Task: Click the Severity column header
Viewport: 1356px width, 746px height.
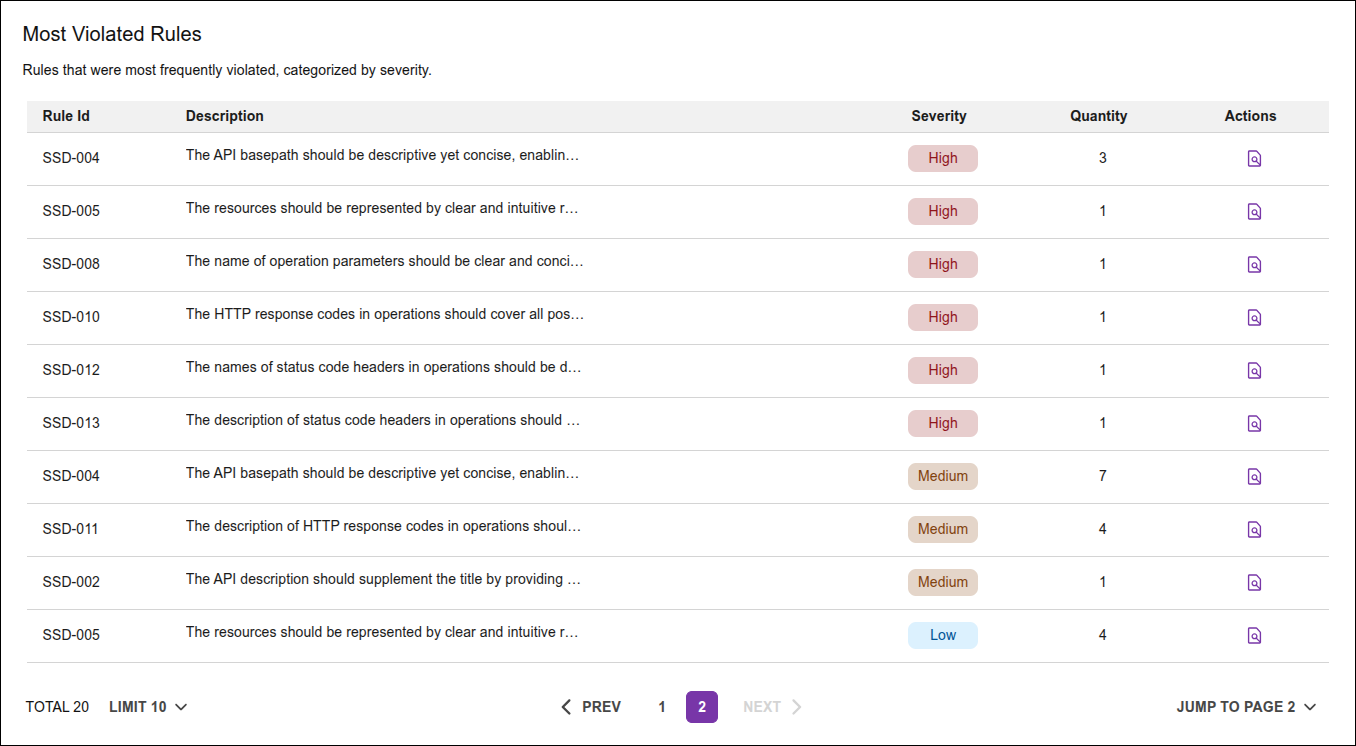Action: [x=938, y=116]
